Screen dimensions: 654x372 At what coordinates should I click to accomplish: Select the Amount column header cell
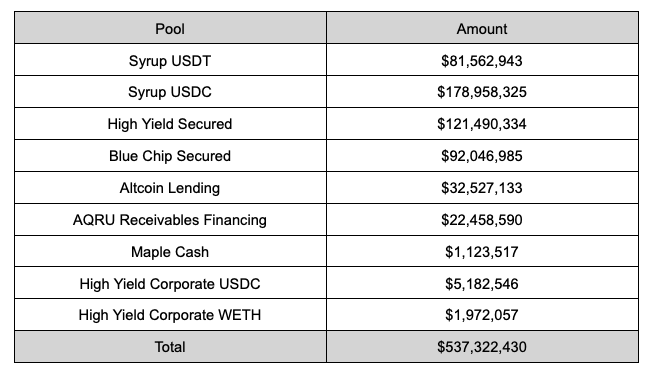[x=482, y=28]
